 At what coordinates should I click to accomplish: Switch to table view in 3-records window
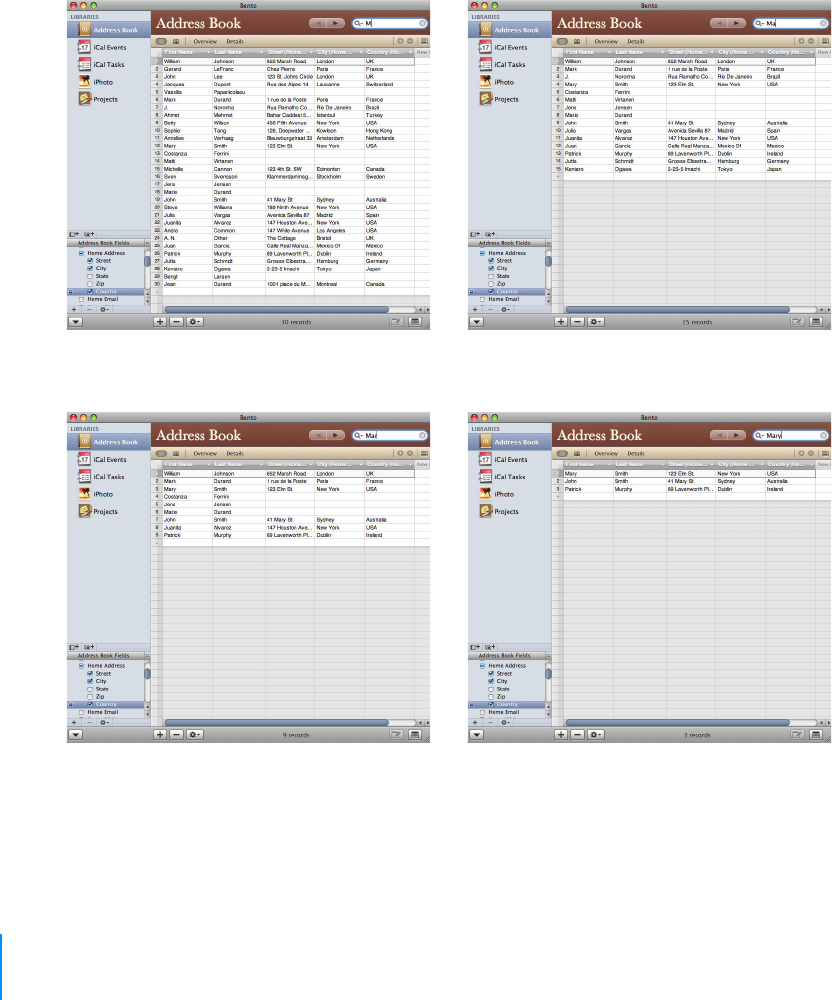[816, 735]
